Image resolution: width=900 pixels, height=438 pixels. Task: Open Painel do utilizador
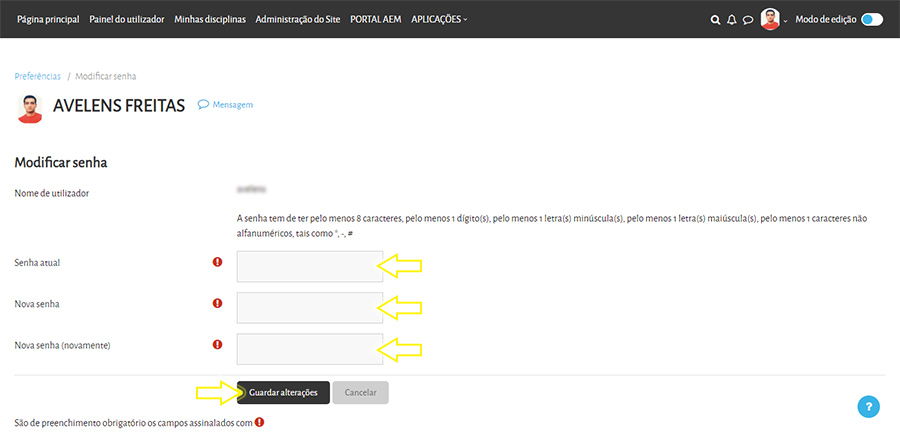point(127,19)
